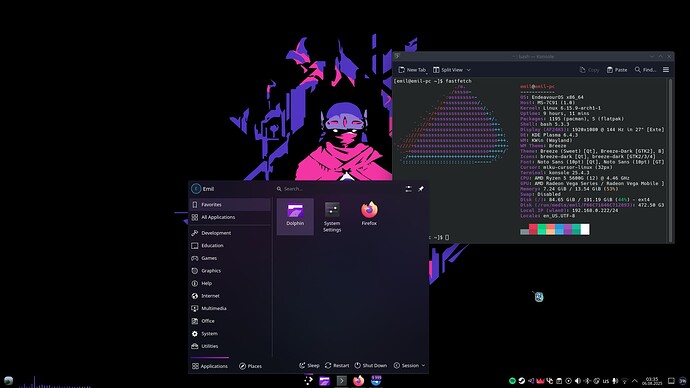This screenshot has height=388, width=690.
Task: Open Dolphin from the taskbar
Action: pos(325,381)
